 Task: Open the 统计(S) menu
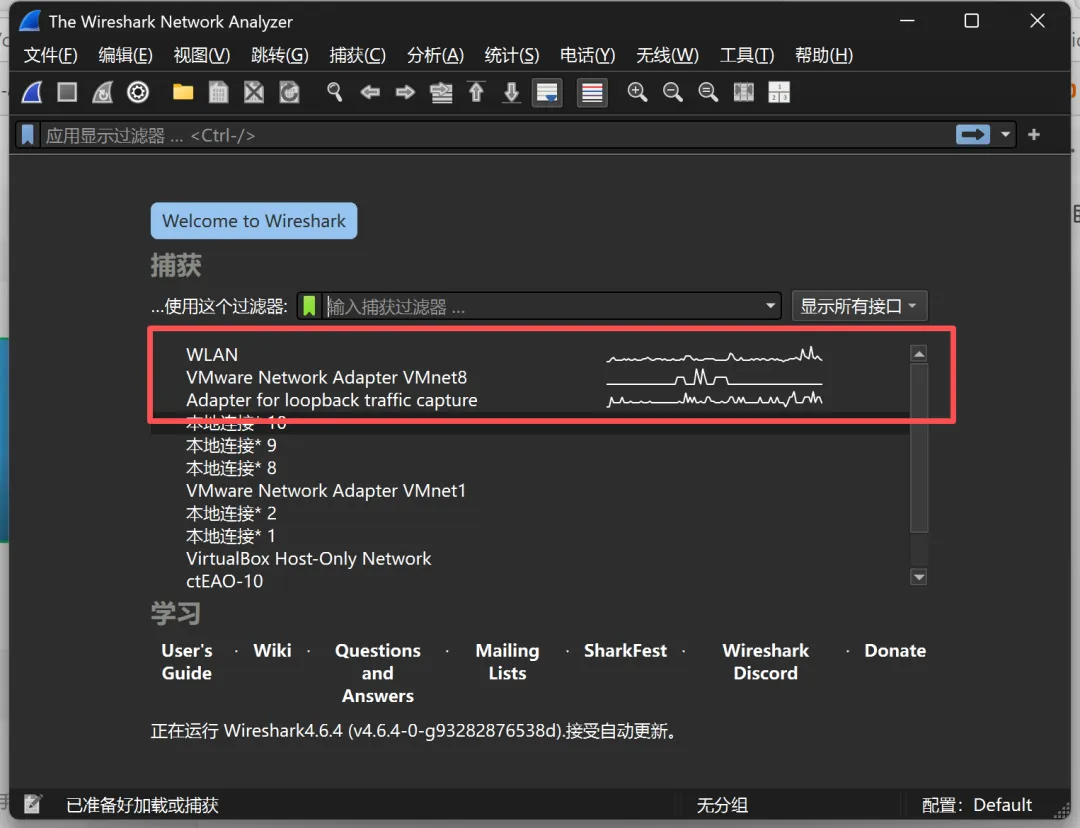512,54
